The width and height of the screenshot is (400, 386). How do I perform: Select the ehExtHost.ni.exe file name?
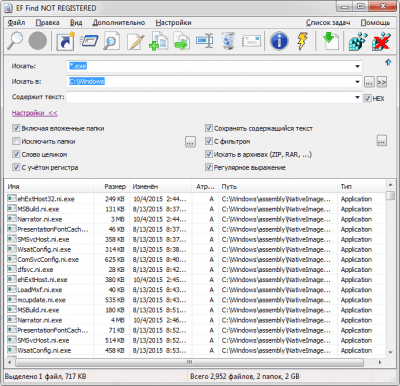[42, 280]
